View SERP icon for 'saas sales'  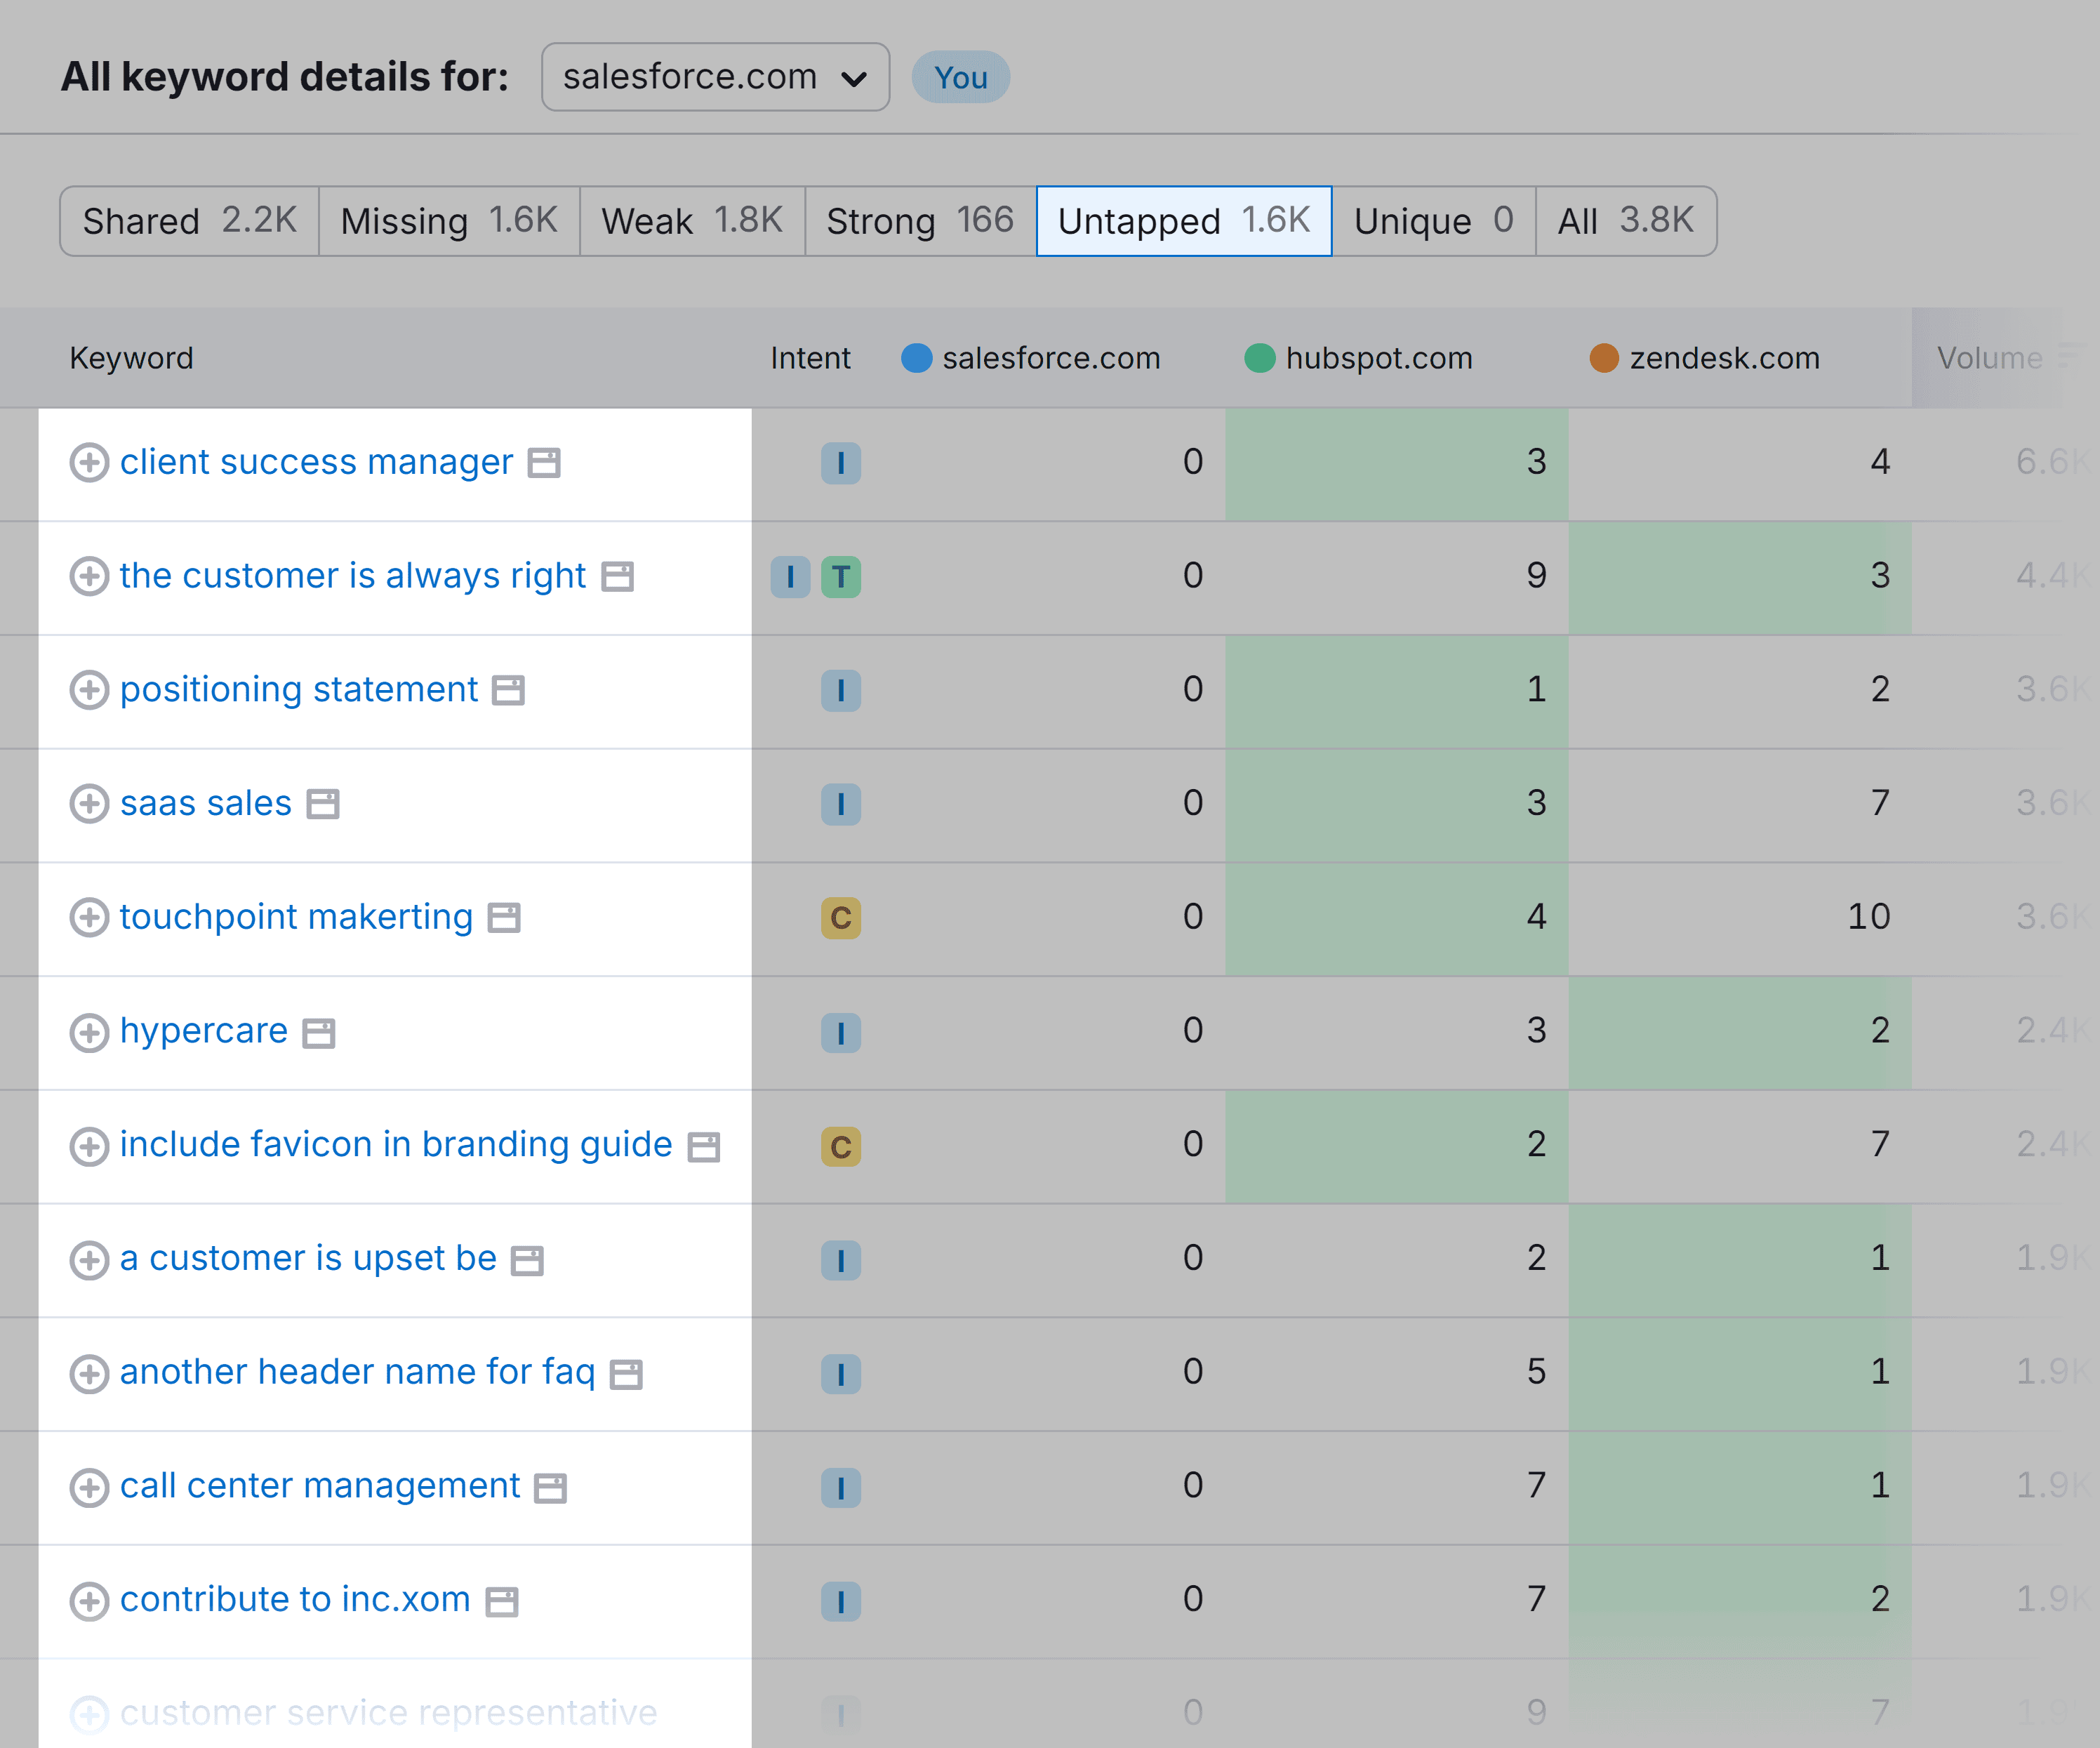pos(323,804)
